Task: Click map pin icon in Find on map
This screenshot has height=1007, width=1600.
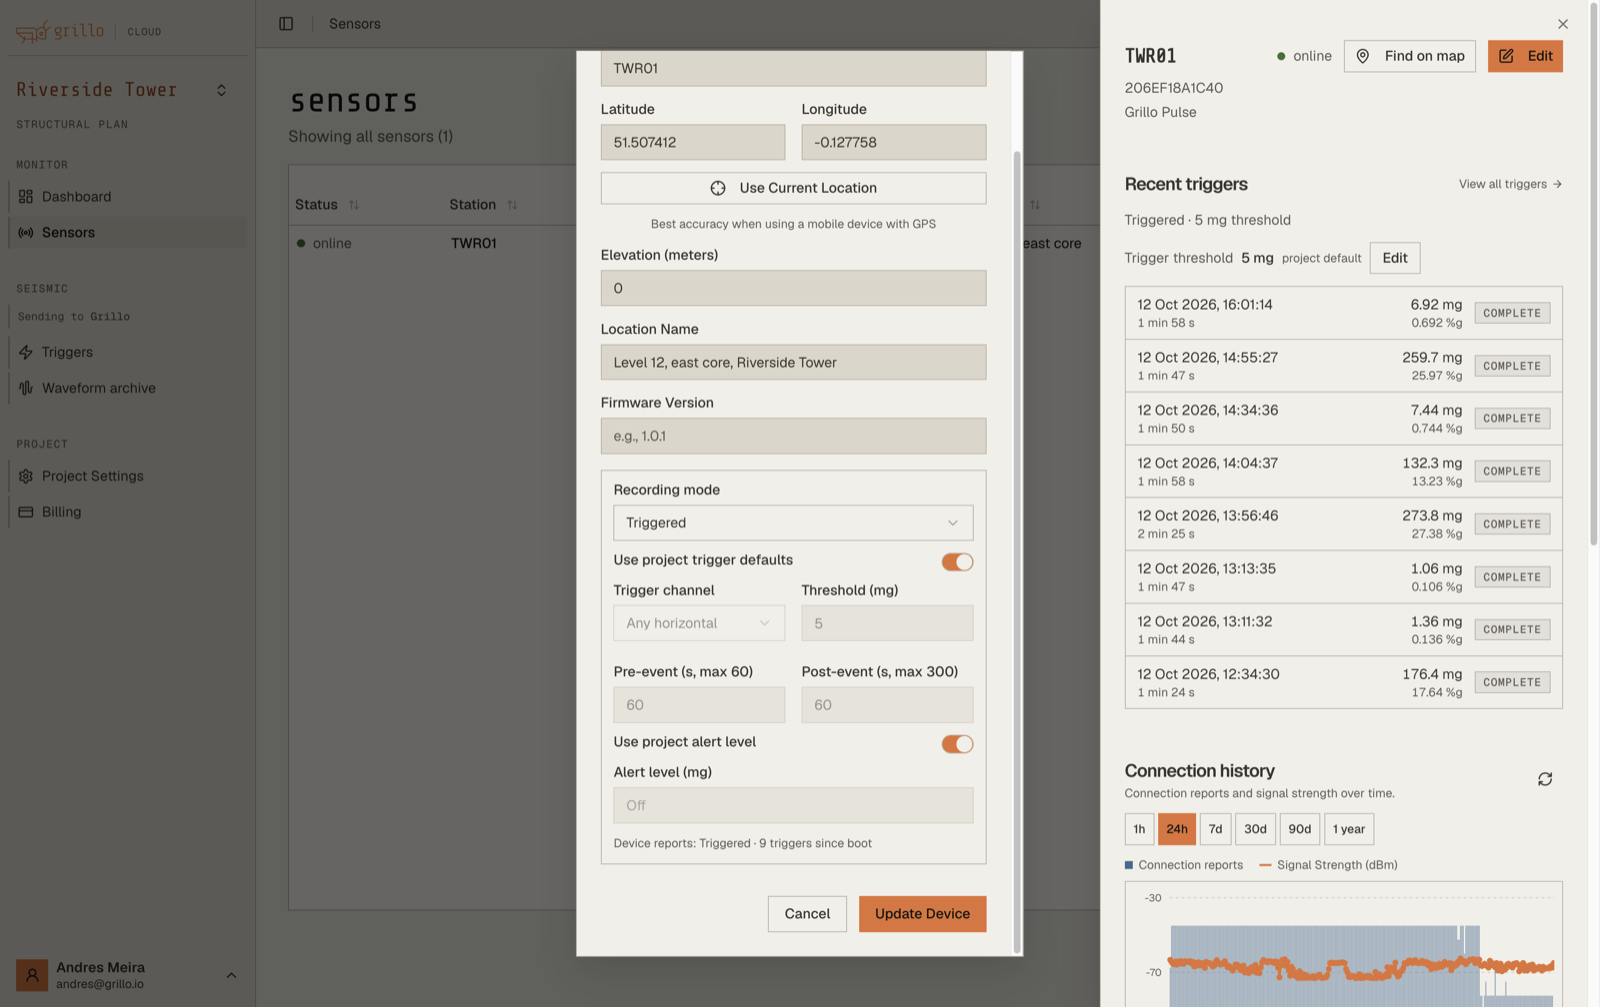Action: pos(1363,56)
